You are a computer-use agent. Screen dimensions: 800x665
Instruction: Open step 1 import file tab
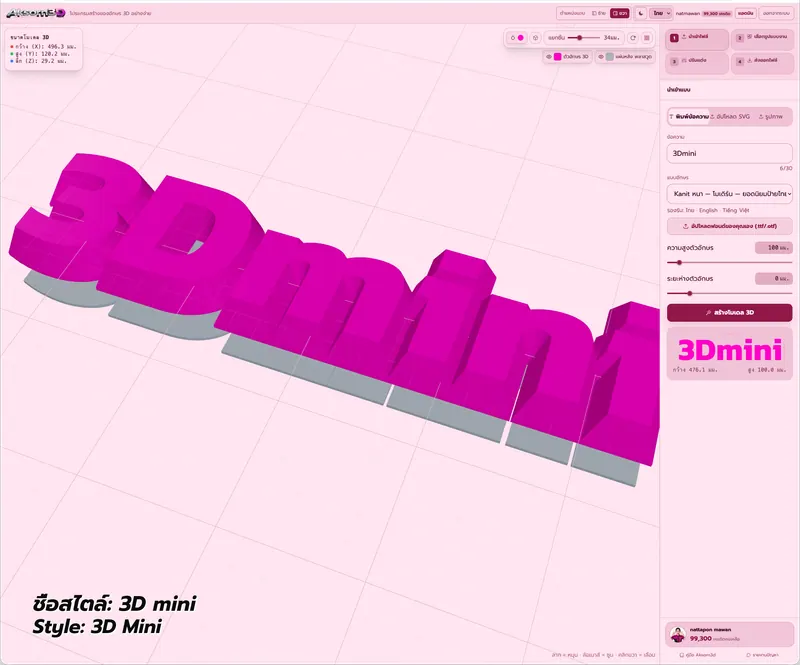696,39
